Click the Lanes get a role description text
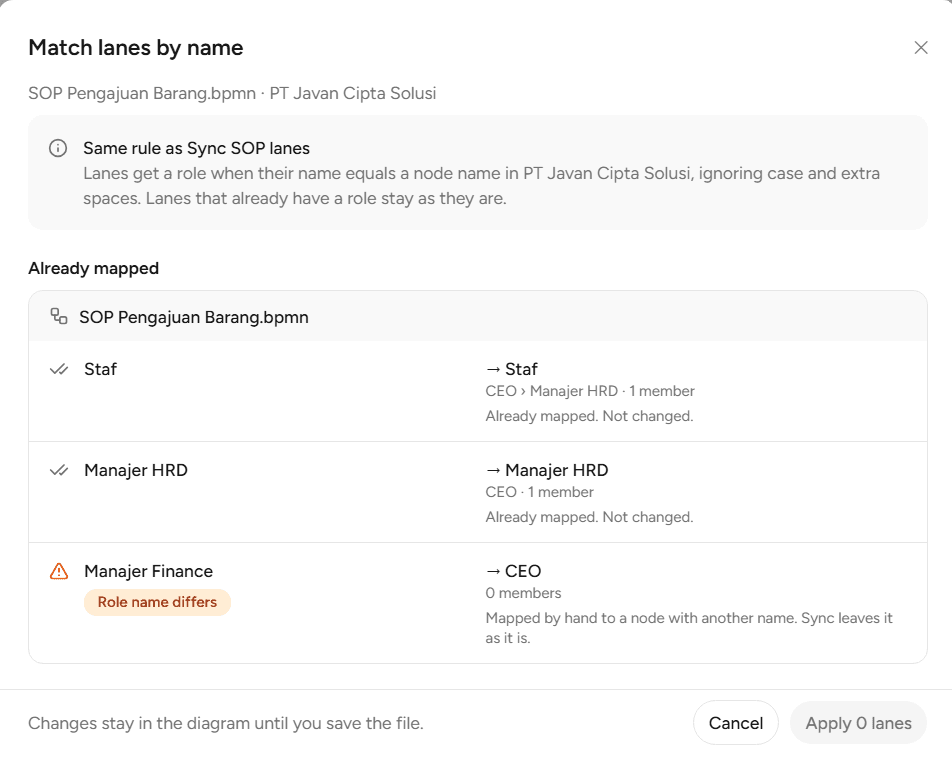 tap(481, 186)
